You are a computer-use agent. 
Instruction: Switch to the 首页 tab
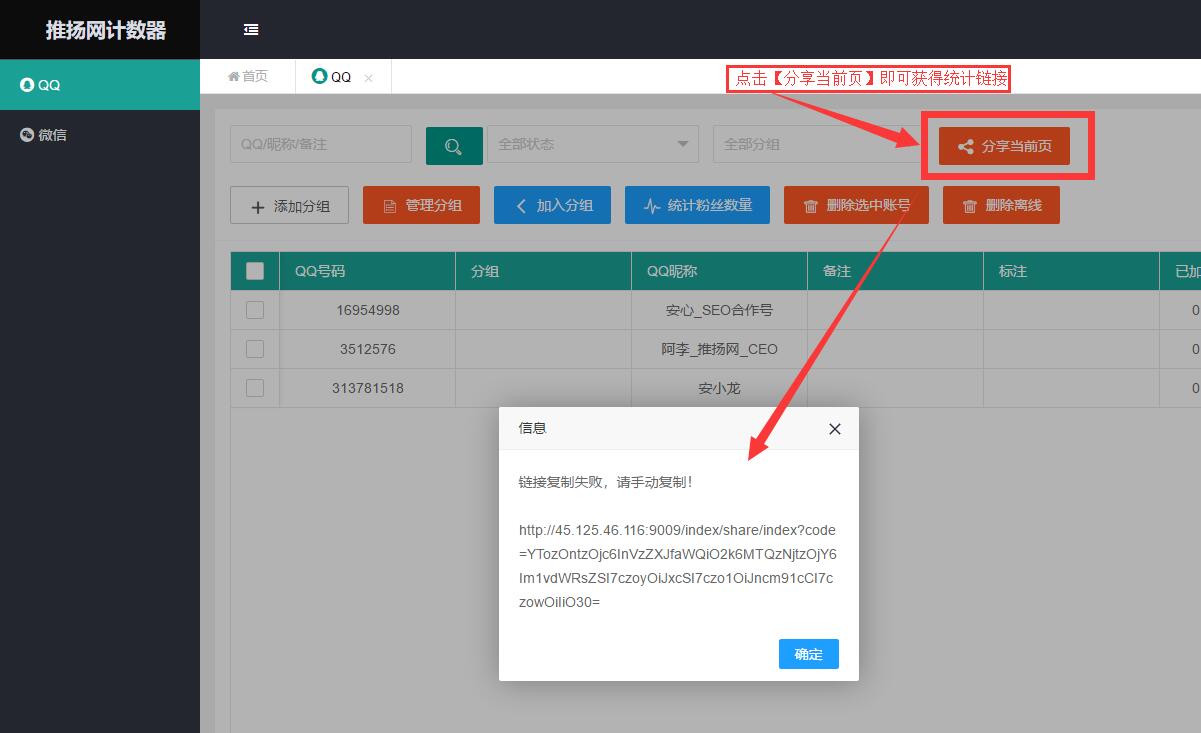point(248,77)
